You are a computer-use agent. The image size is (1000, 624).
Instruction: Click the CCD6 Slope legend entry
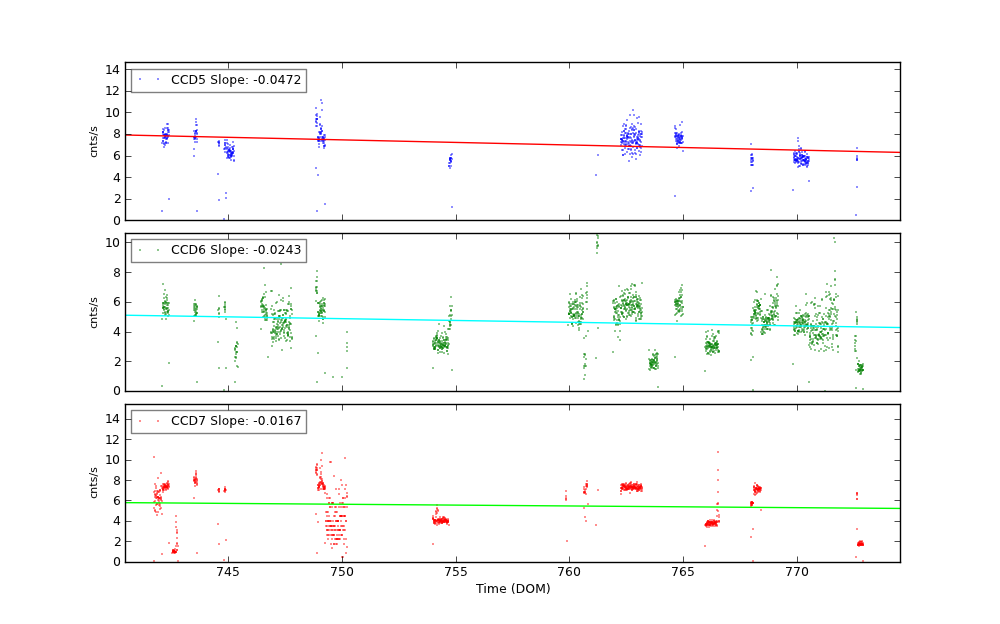pos(235,251)
